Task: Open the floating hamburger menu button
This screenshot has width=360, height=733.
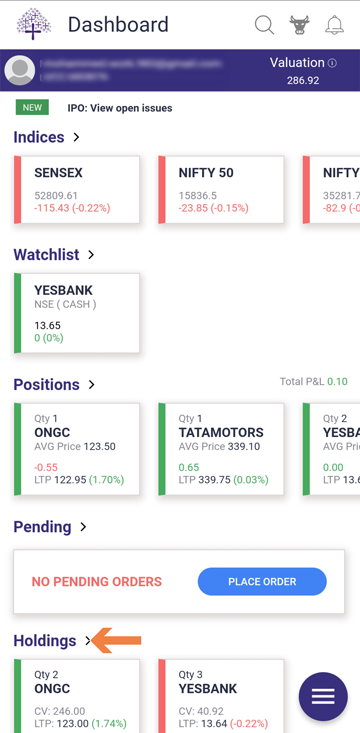Action: coord(323,697)
